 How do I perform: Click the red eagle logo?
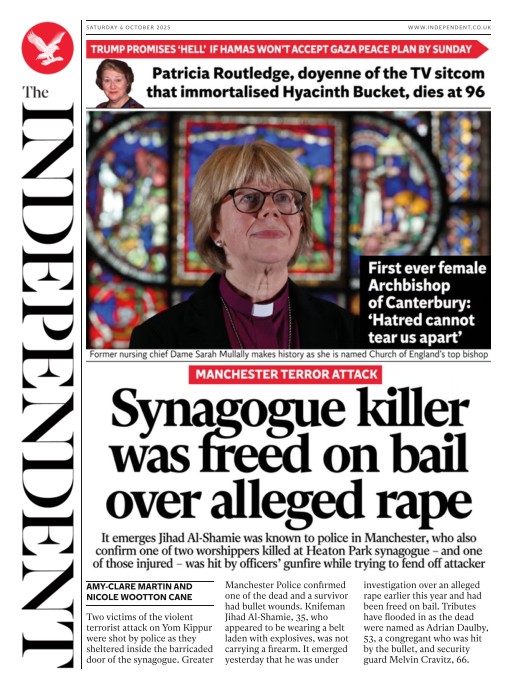coord(47,48)
